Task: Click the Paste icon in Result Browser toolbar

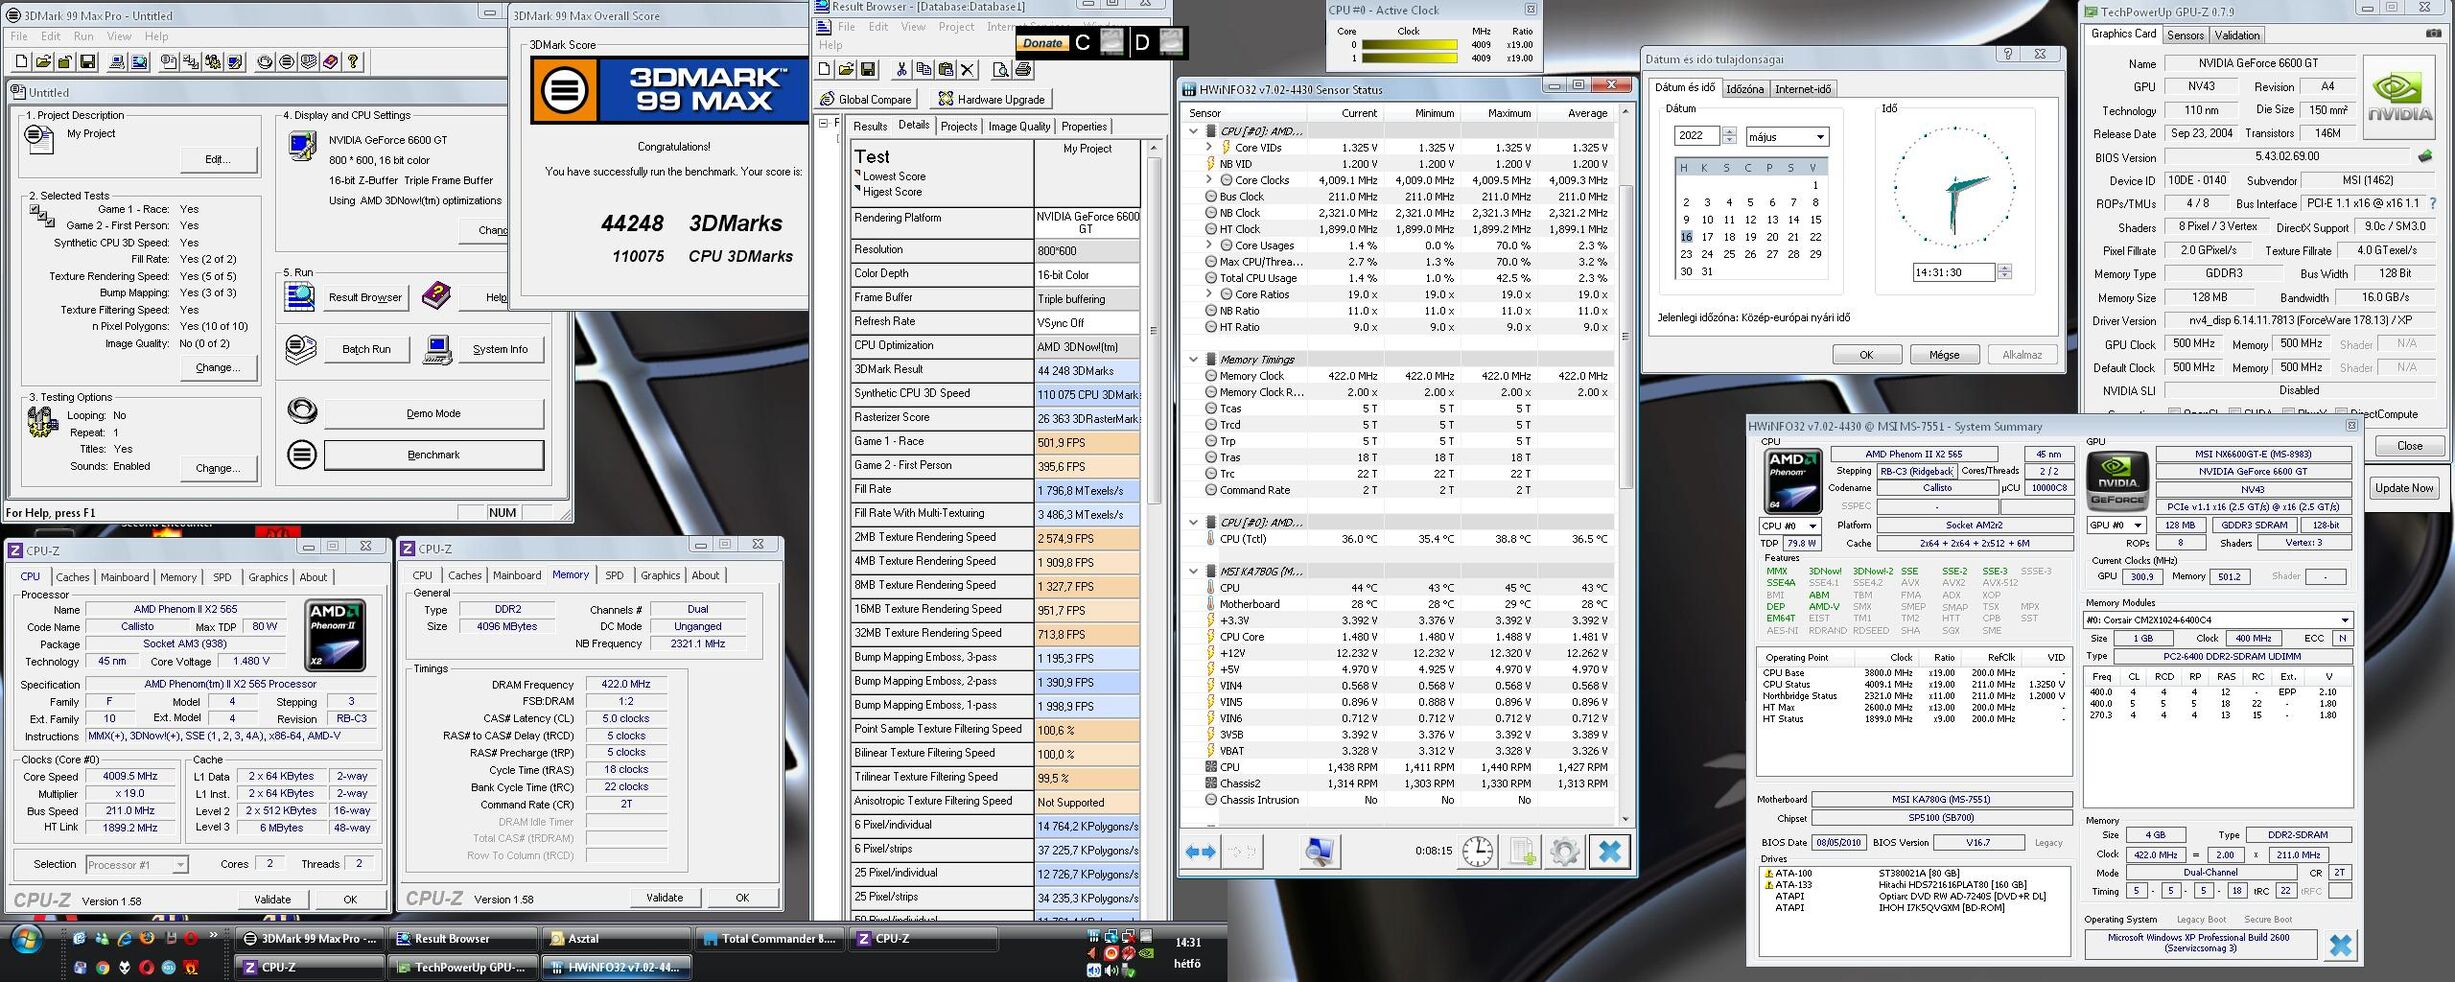Action: point(945,69)
